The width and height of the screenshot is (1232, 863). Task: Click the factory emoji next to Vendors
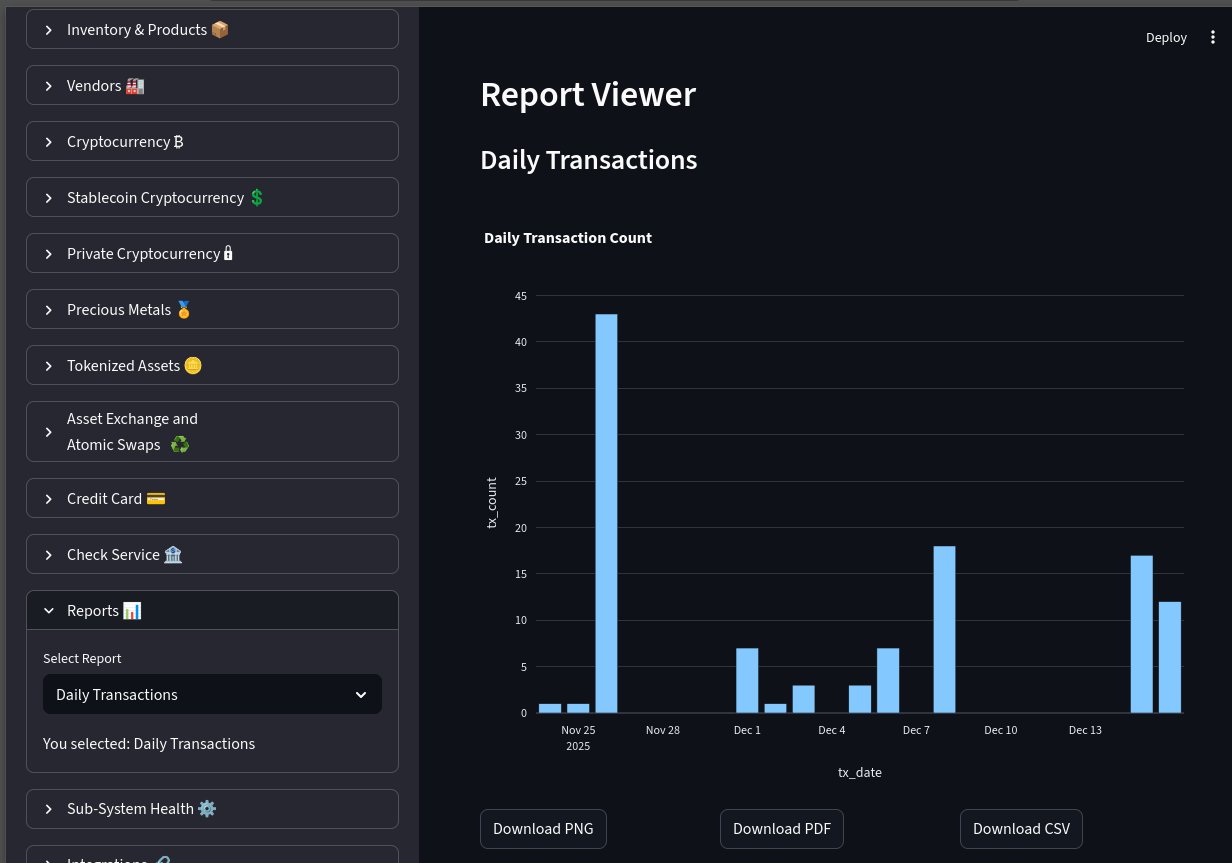135,86
